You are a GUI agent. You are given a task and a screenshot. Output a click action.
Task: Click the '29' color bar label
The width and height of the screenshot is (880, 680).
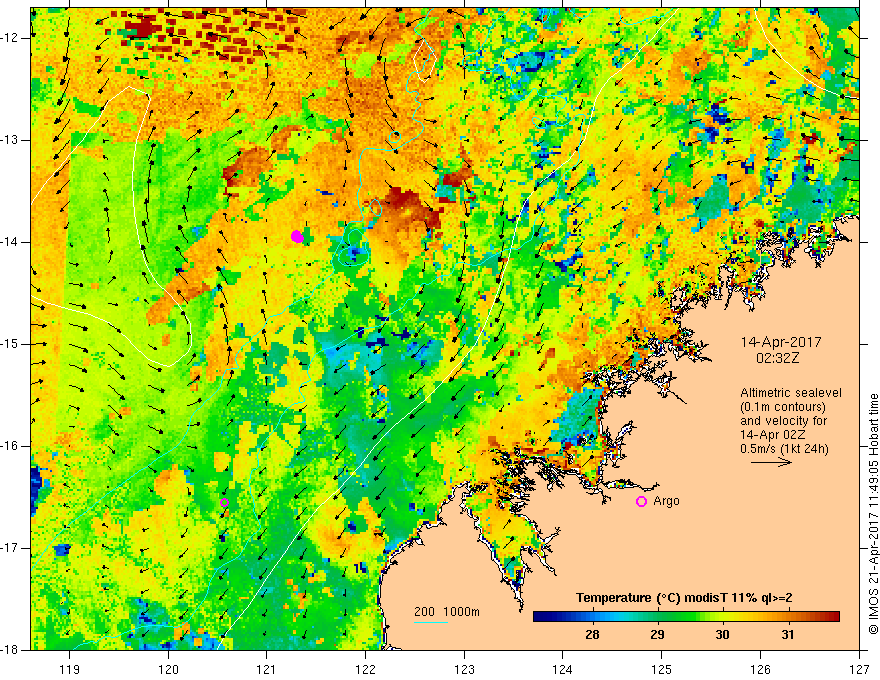[x=657, y=635]
